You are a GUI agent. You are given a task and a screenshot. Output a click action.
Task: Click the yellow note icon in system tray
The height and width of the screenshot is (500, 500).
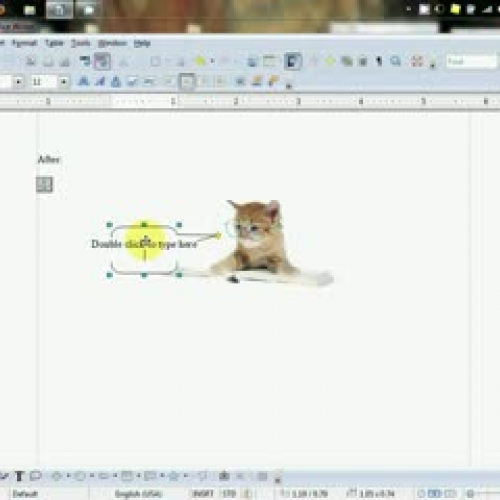455,9
